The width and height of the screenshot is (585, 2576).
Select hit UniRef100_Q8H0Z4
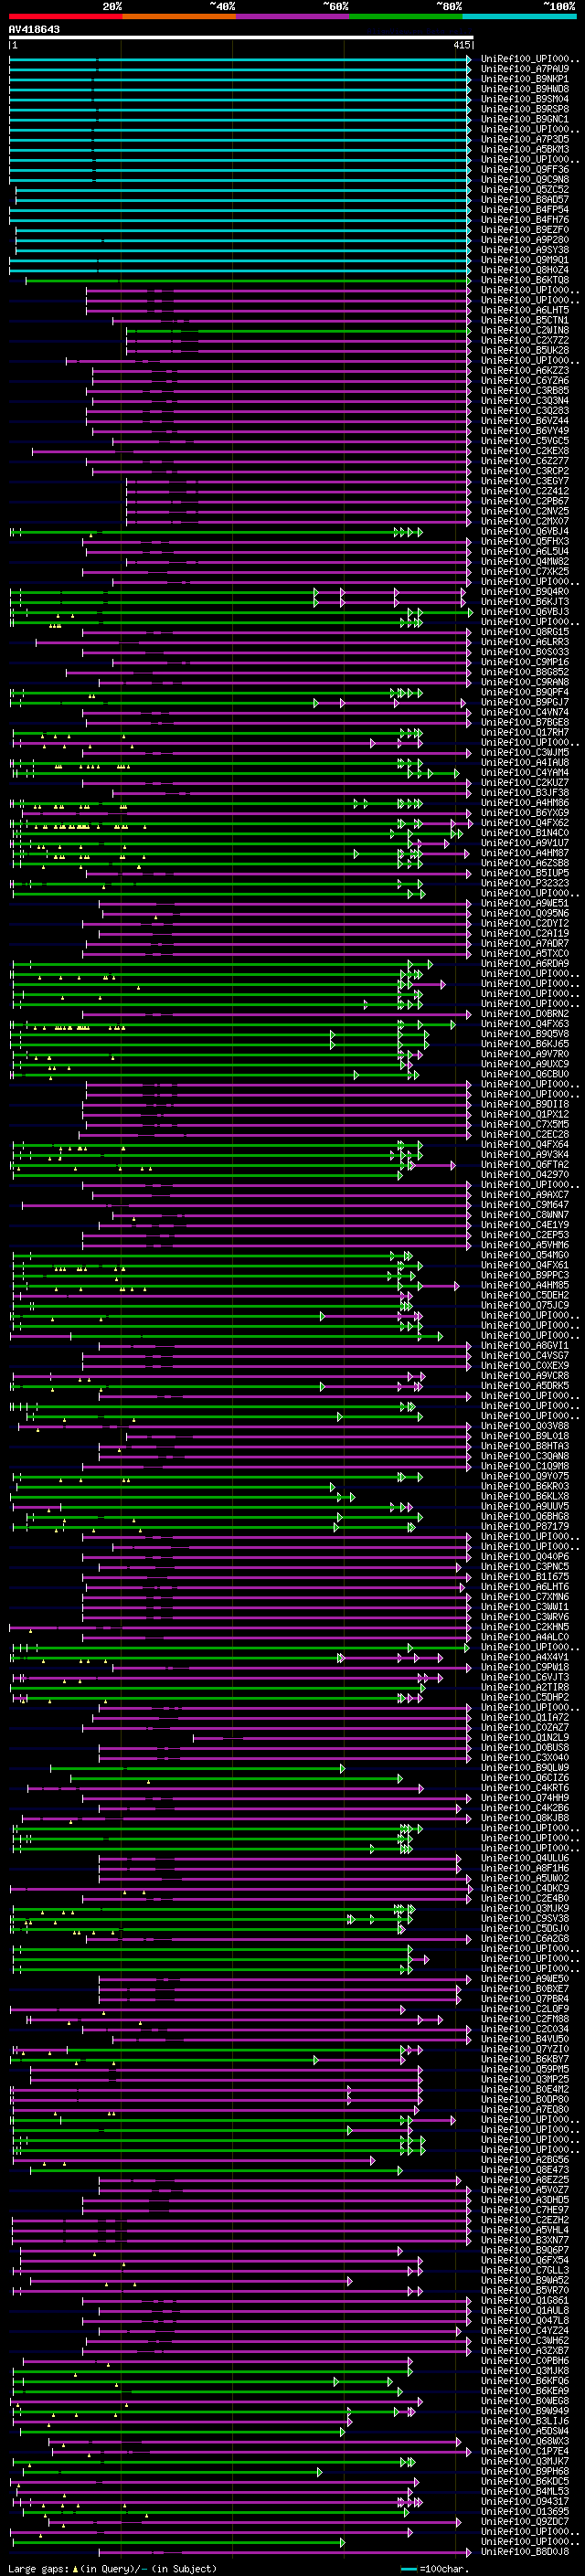tap(525, 270)
